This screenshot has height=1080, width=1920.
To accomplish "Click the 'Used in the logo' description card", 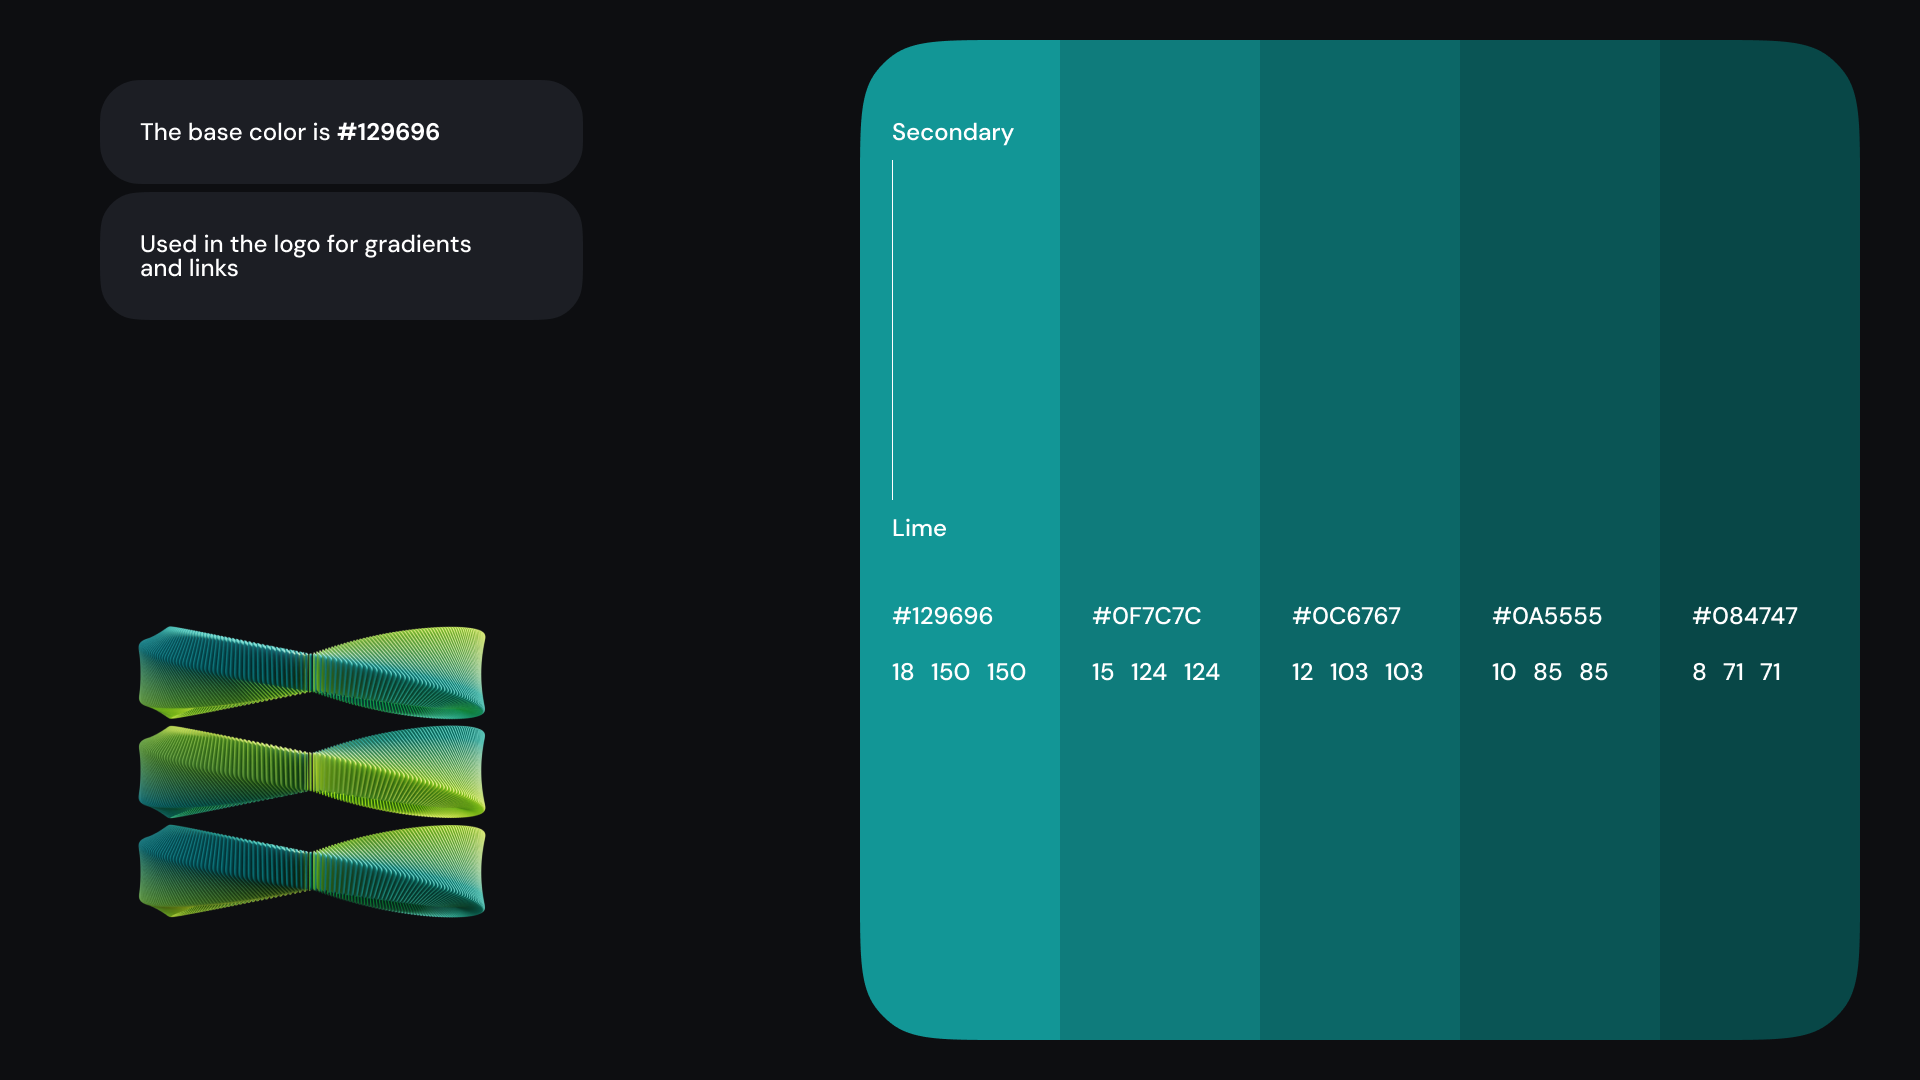I will point(341,256).
